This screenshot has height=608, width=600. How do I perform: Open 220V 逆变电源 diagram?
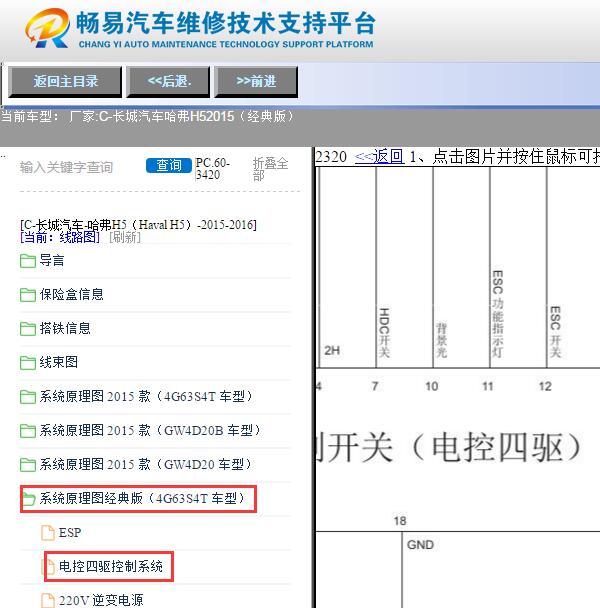101,600
